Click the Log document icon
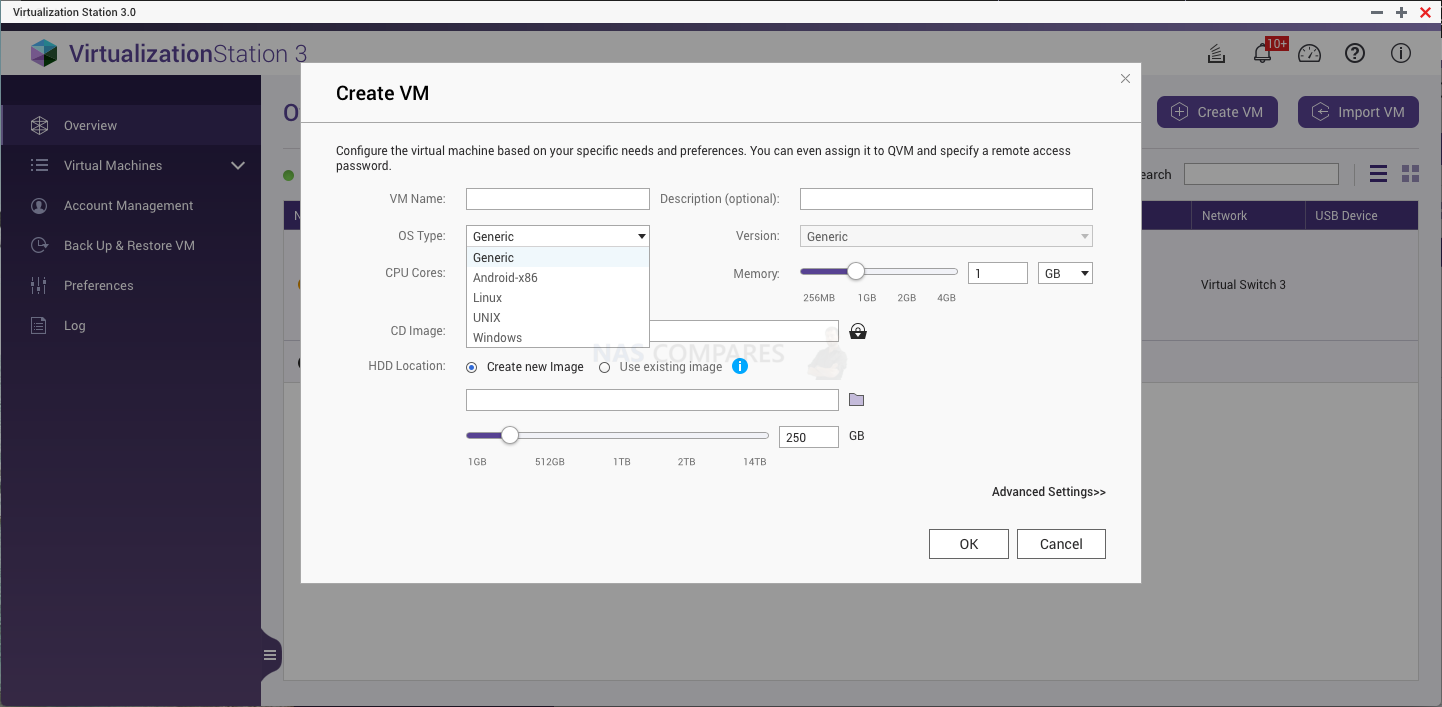Screen dimensions: 1442x707 pos(39,326)
